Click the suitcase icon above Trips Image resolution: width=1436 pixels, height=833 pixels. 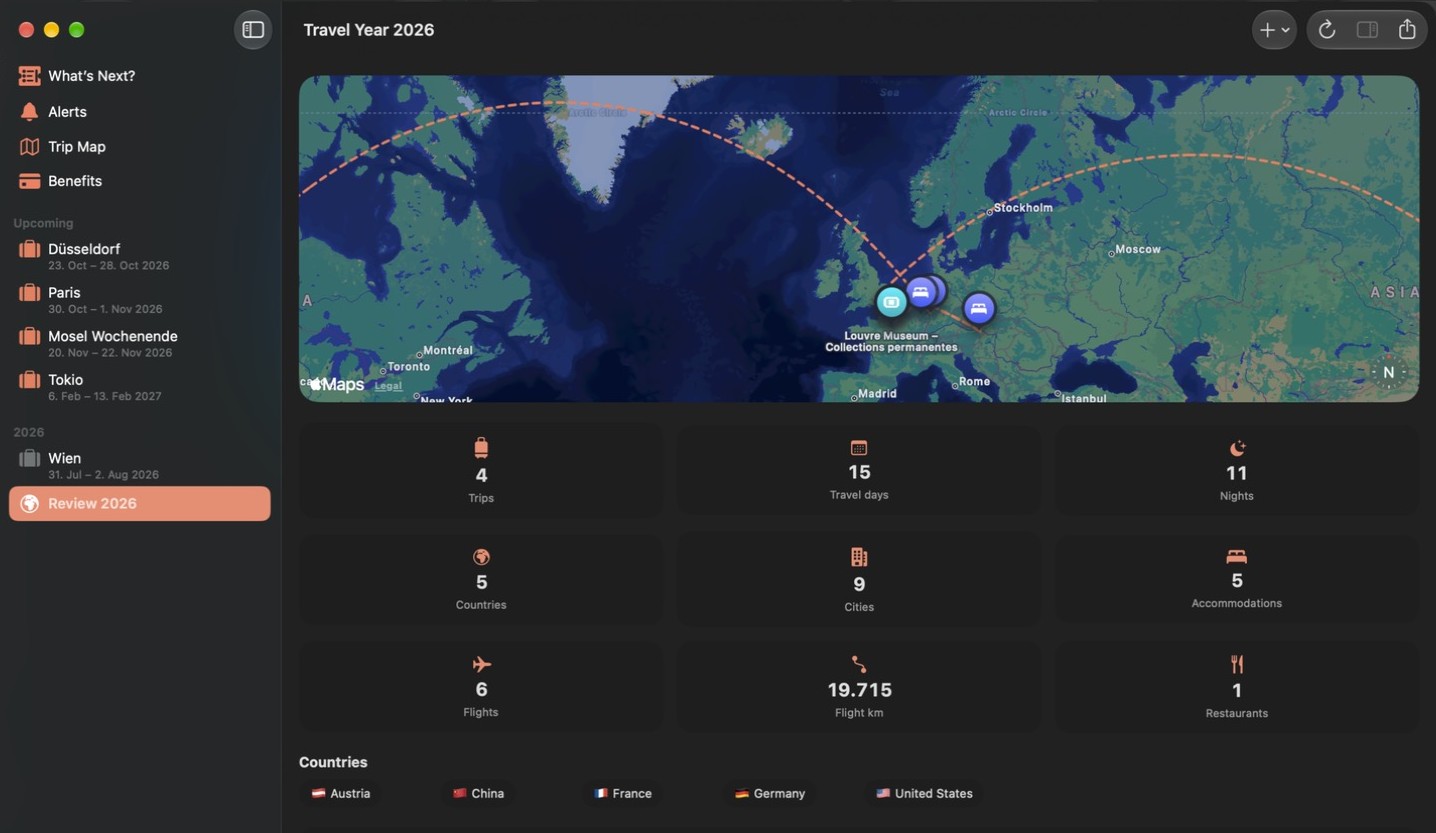[x=481, y=447]
